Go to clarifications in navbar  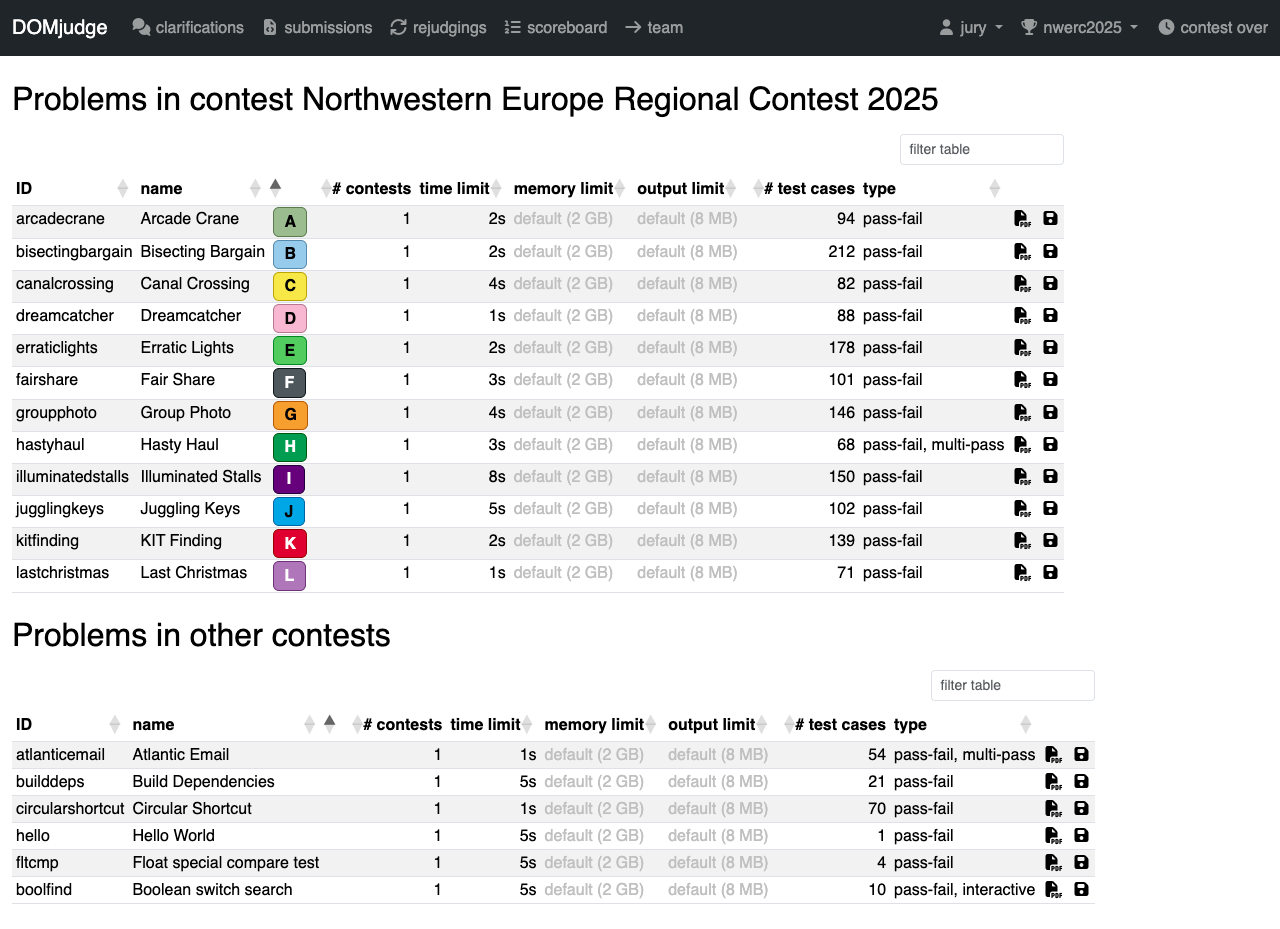click(x=188, y=28)
